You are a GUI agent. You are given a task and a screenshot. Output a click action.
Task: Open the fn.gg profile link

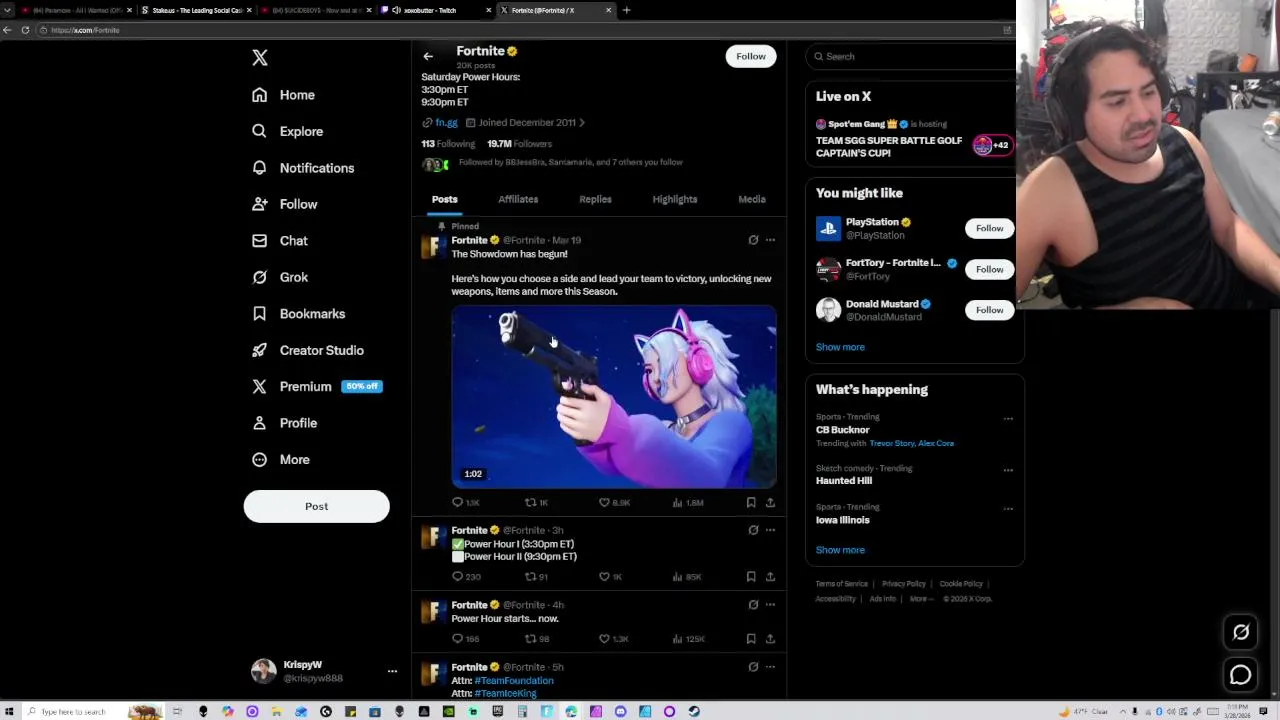(446, 122)
